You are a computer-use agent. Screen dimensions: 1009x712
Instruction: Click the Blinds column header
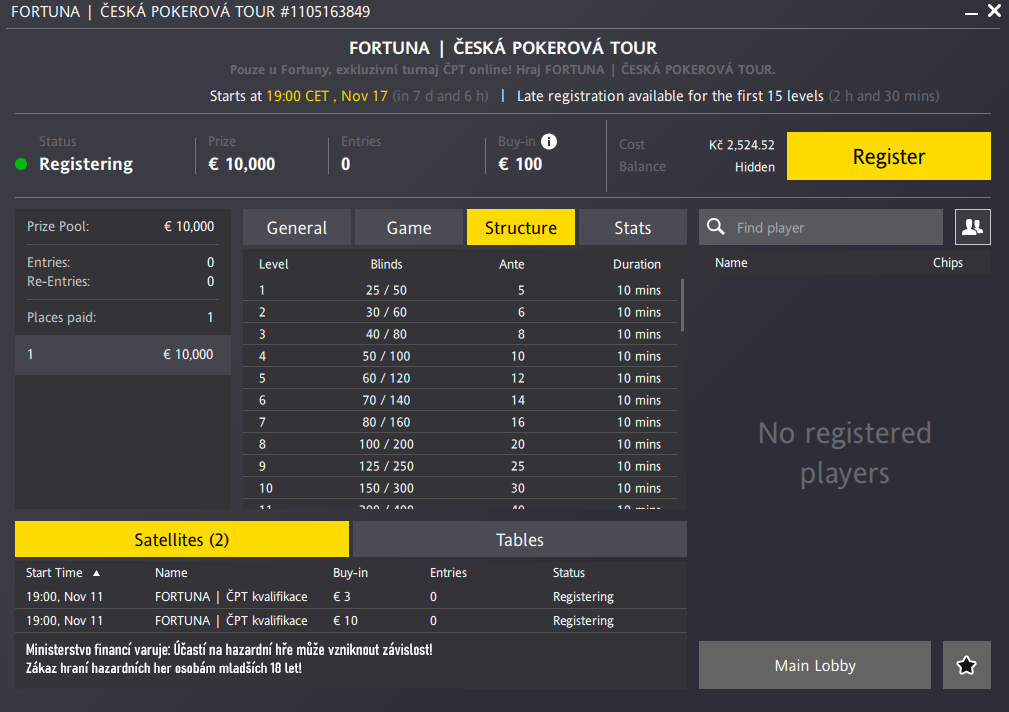point(386,264)
